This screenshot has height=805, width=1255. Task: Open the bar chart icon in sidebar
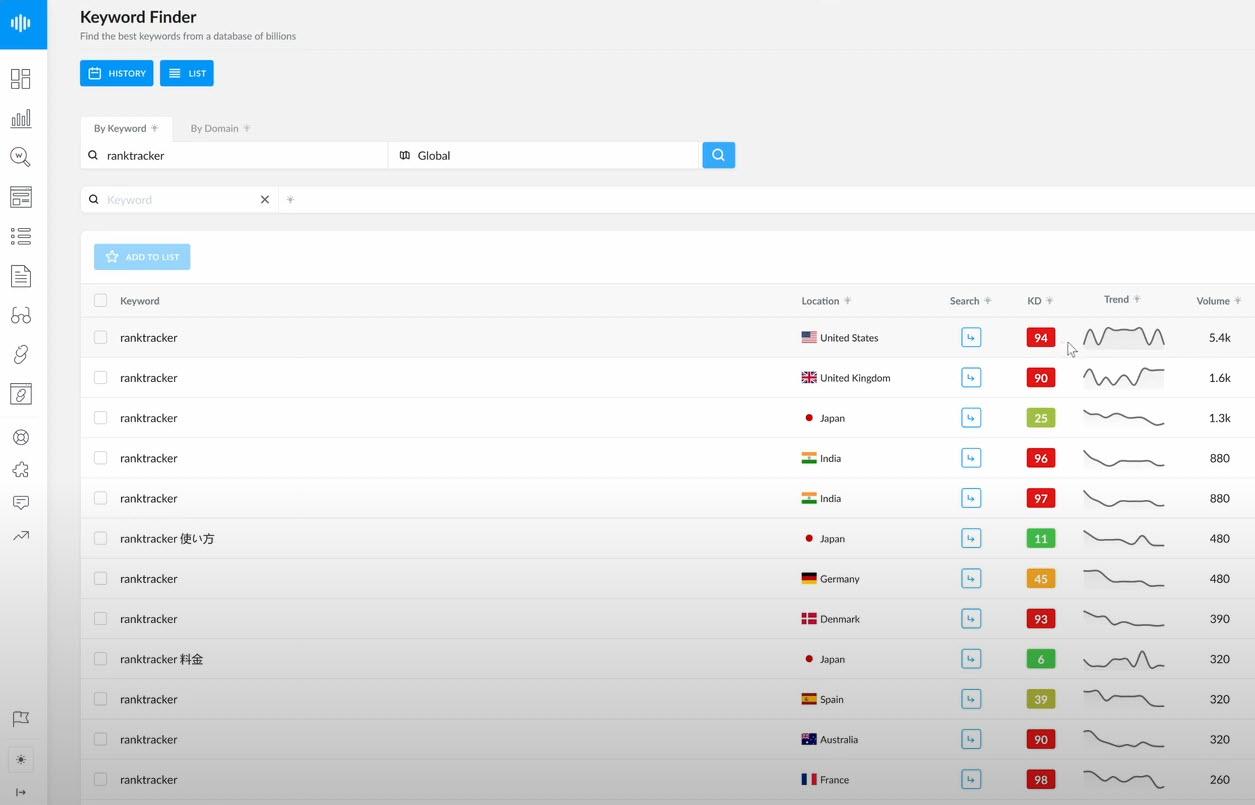pos(21,118)
